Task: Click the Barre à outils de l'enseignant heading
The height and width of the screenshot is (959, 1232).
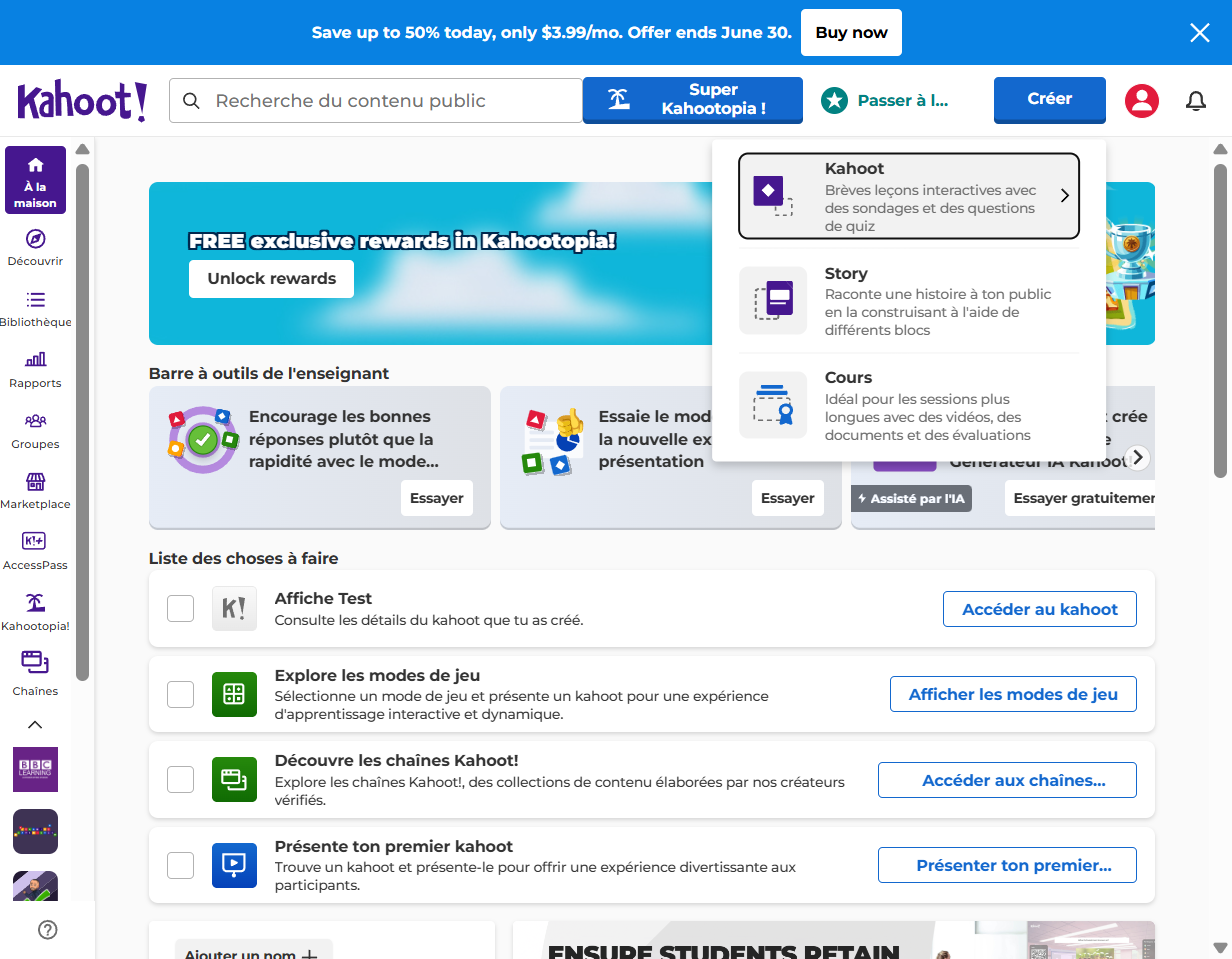Action: [269, 373]
